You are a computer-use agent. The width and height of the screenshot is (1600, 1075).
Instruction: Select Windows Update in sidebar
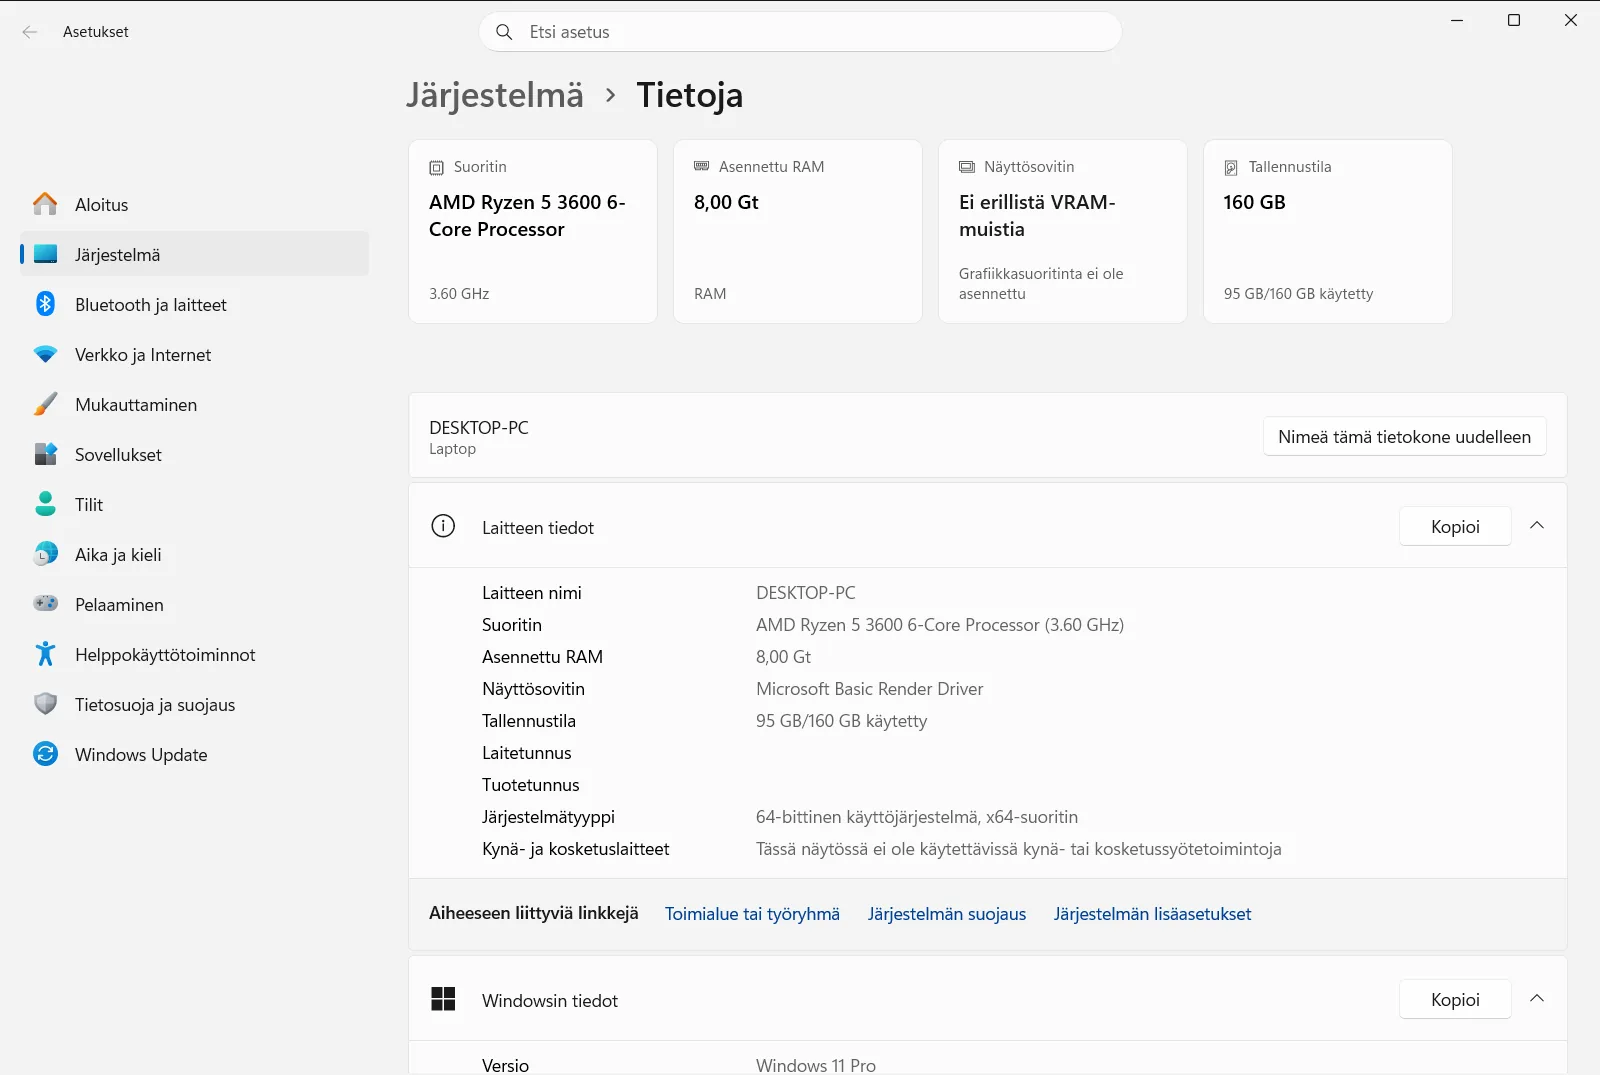click(194, 754)
